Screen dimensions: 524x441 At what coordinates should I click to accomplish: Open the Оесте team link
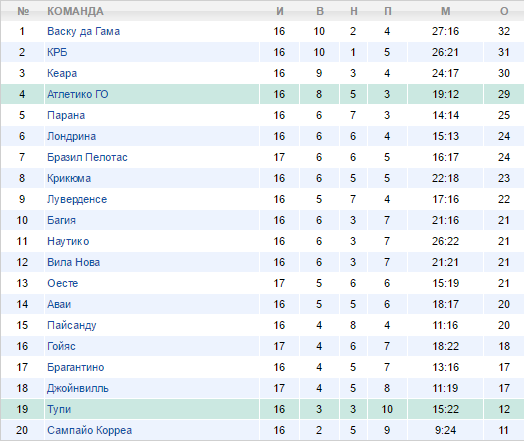pyautogui.click(x=62, y=283)
